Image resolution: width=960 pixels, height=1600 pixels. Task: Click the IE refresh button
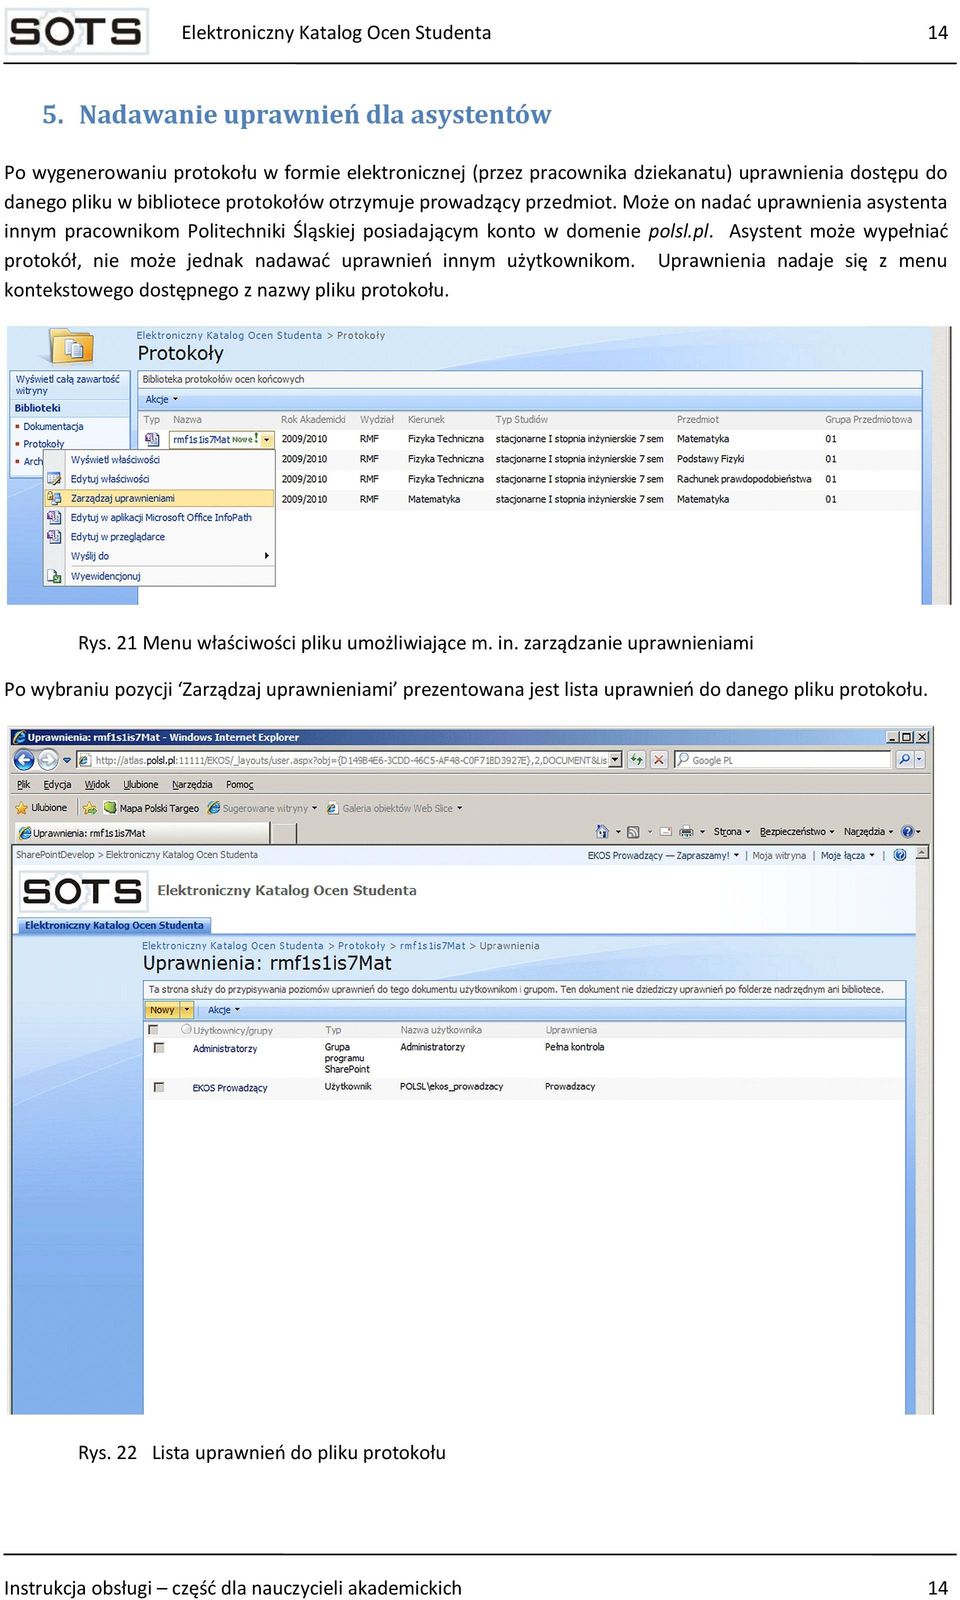point(636,760)
